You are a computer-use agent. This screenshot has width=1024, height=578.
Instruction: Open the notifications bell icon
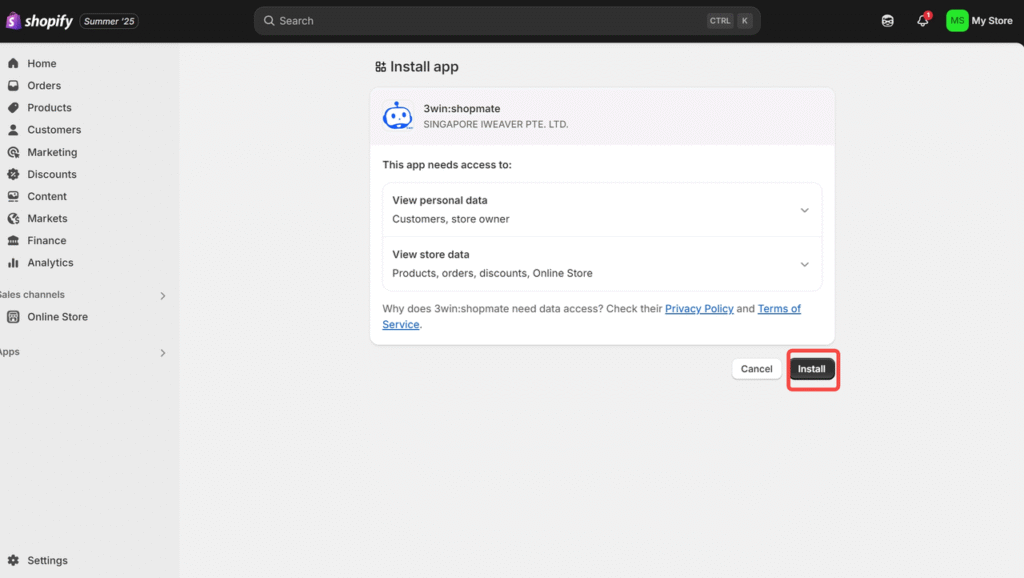(923, 20)
